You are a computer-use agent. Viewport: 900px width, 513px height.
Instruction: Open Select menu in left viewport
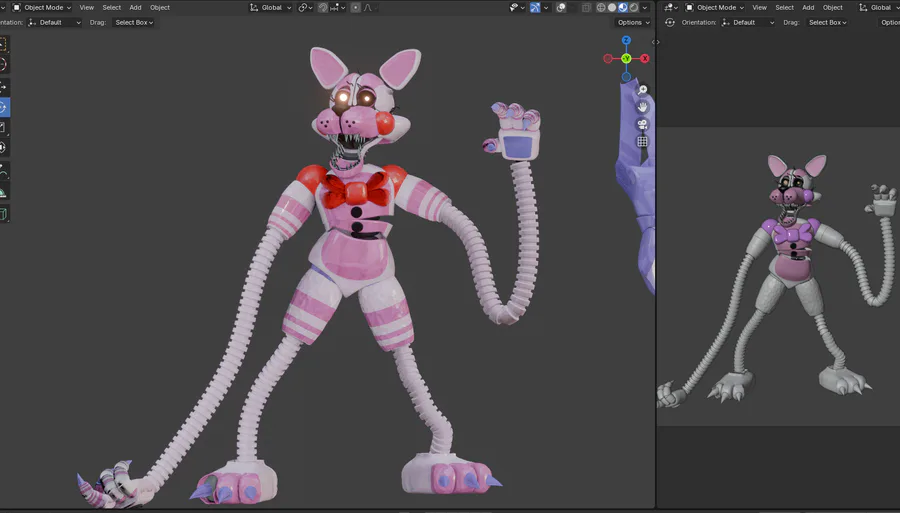tap(111, 7)
